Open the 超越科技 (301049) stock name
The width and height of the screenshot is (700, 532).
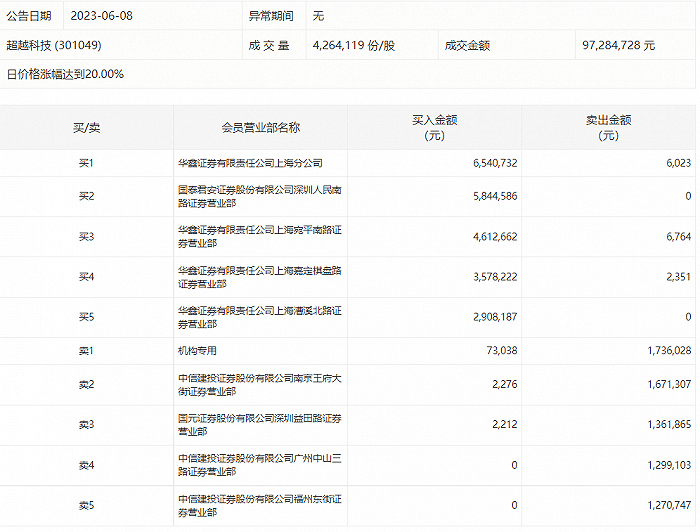point(54,45)
